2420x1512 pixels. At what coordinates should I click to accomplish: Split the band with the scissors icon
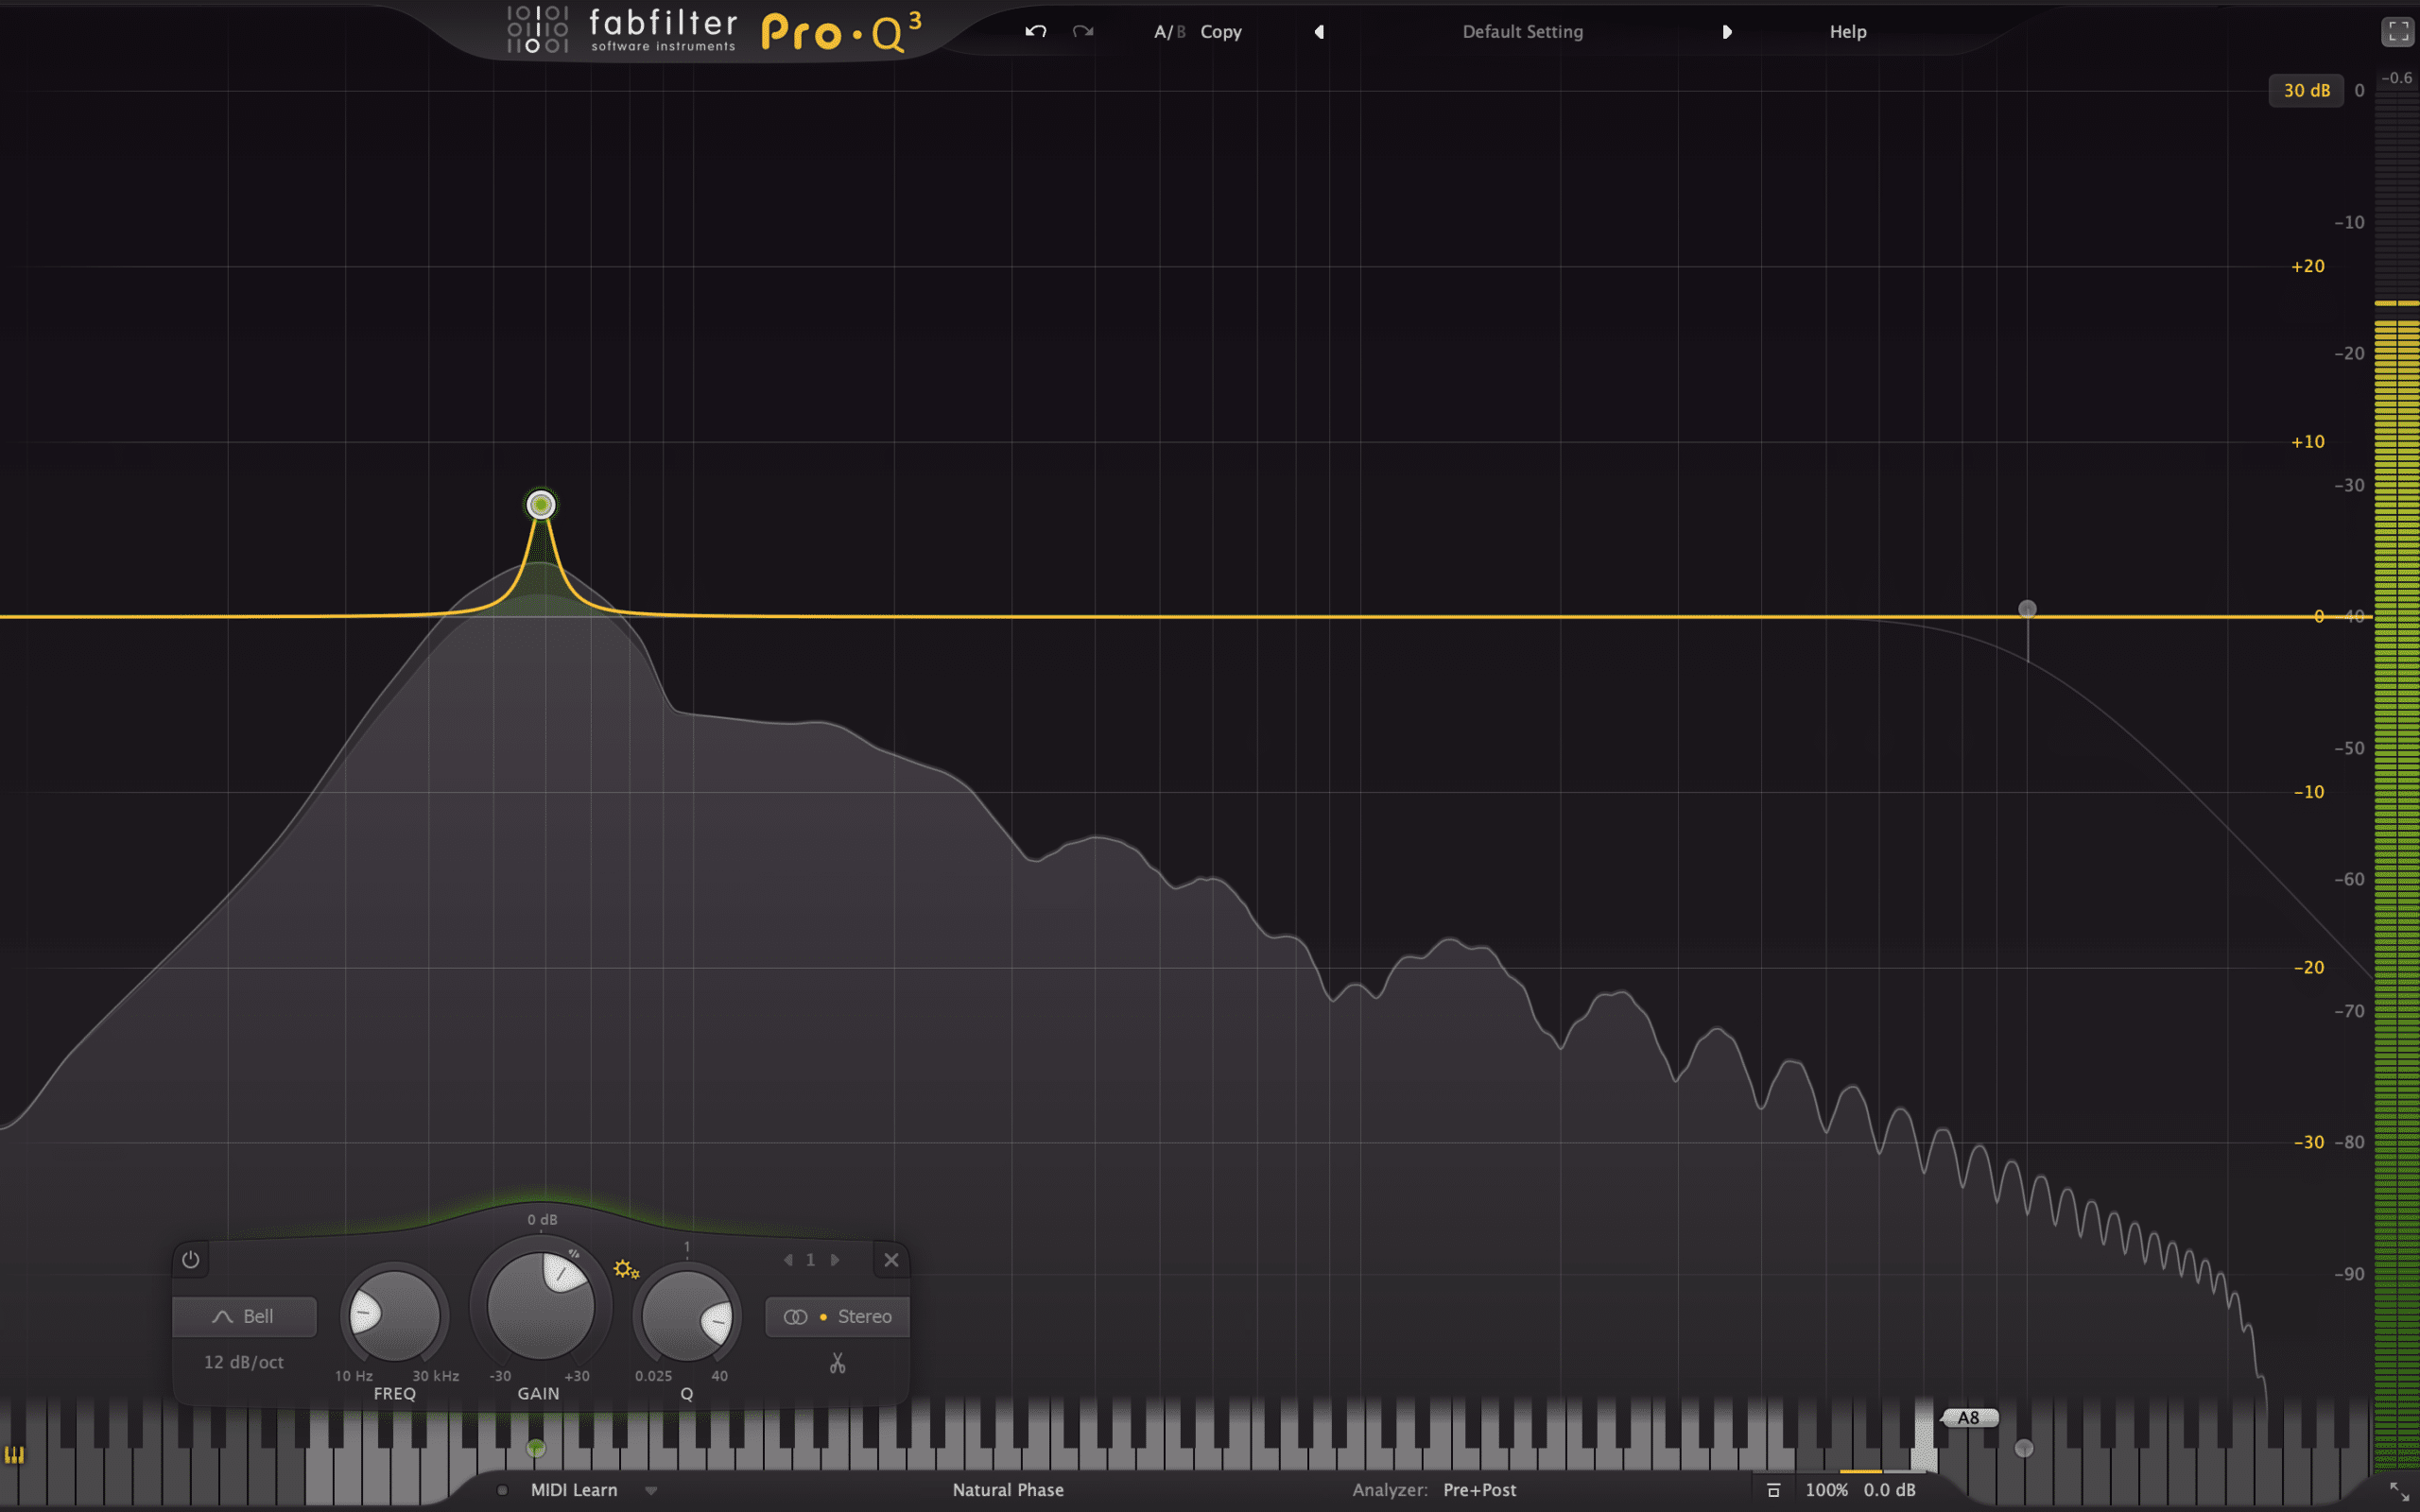point(837,1363)
